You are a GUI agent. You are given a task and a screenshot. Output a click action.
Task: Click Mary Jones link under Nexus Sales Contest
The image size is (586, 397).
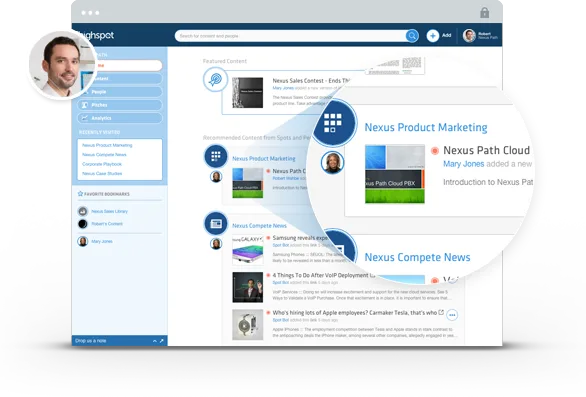[283, 88]
